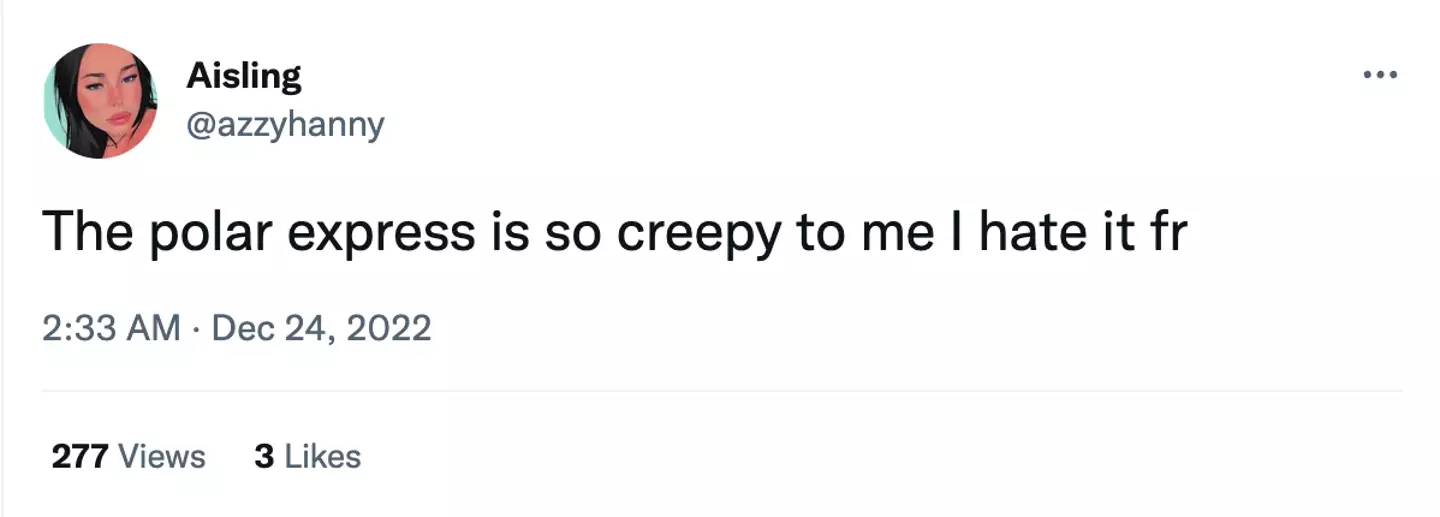This screenshot has height=517, width=1440.
Task: Click "fr" at the end of the tweet
Action: 1166,233
